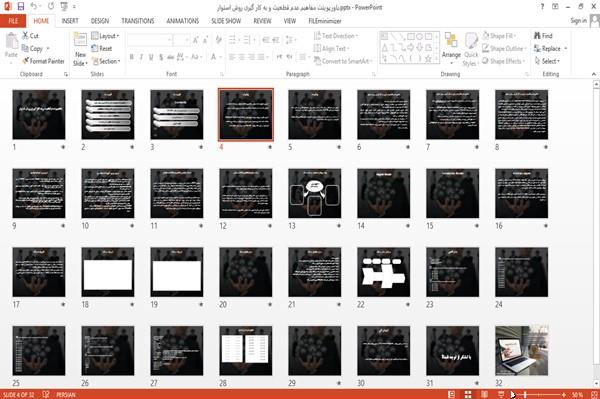Image resolution: width=600 pixels, height=399 pixels.
Task: Open the Font name combo box
Action: (150, 40)
